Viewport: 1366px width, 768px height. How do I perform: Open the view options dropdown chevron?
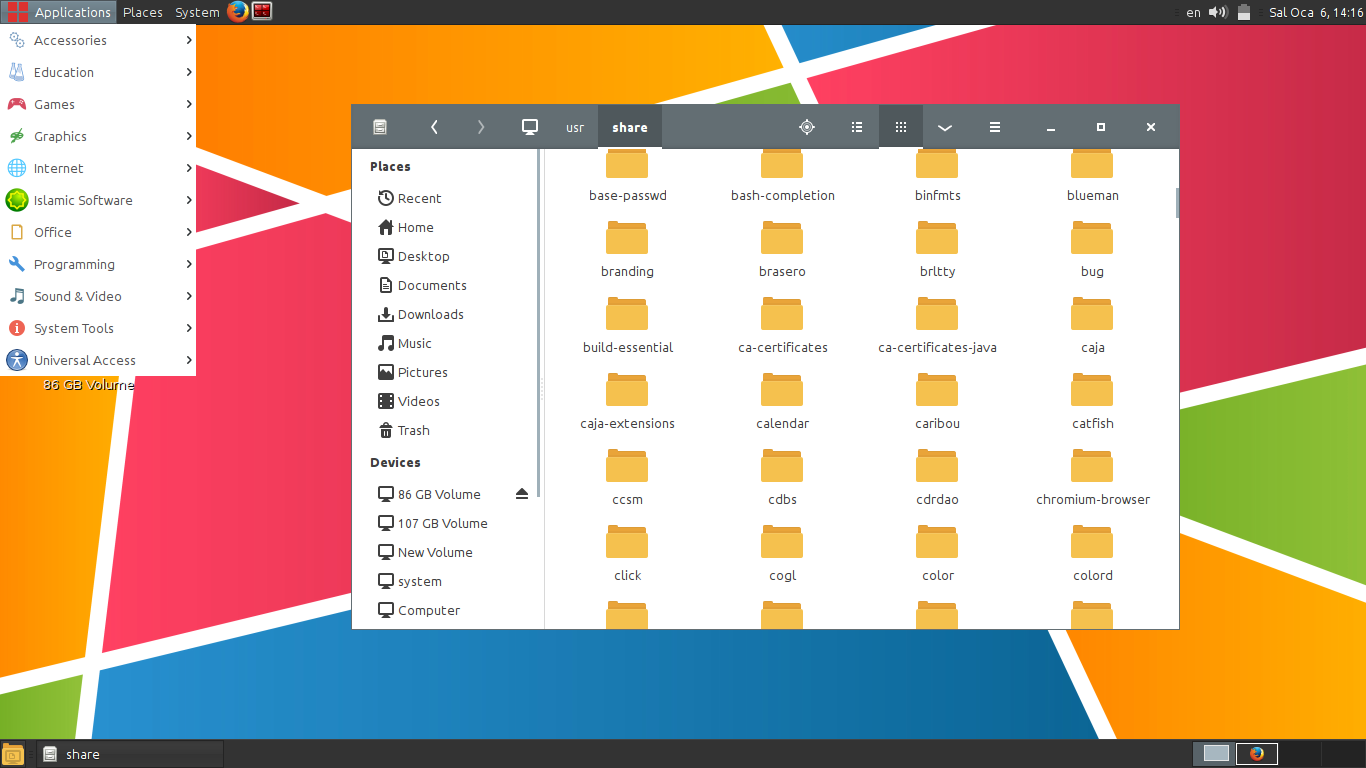[944, 127]
